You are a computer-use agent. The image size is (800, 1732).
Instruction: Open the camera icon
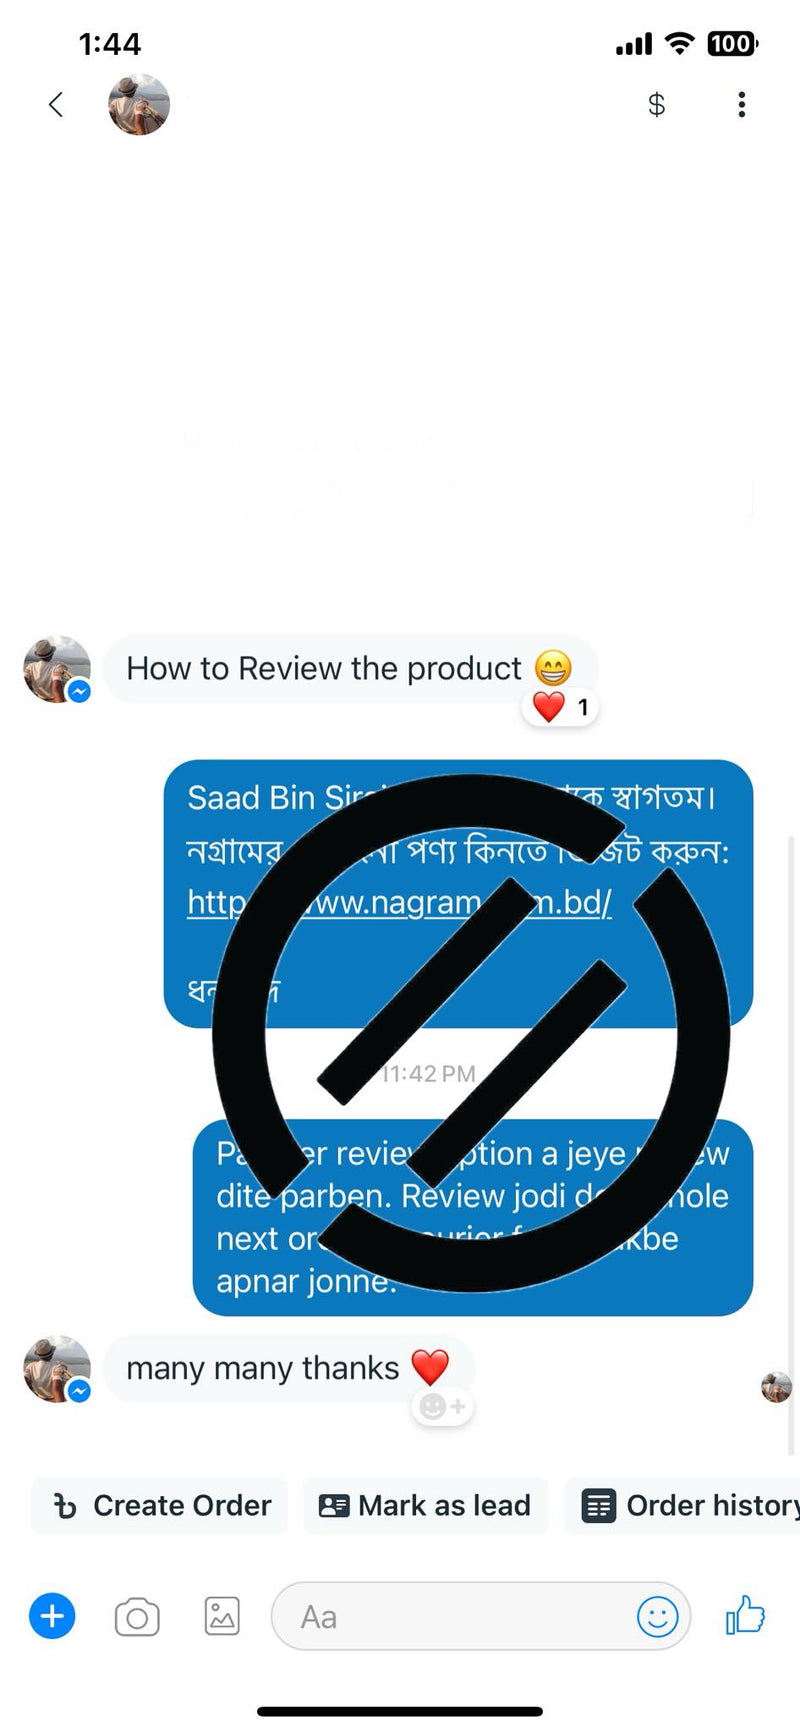137,1617
